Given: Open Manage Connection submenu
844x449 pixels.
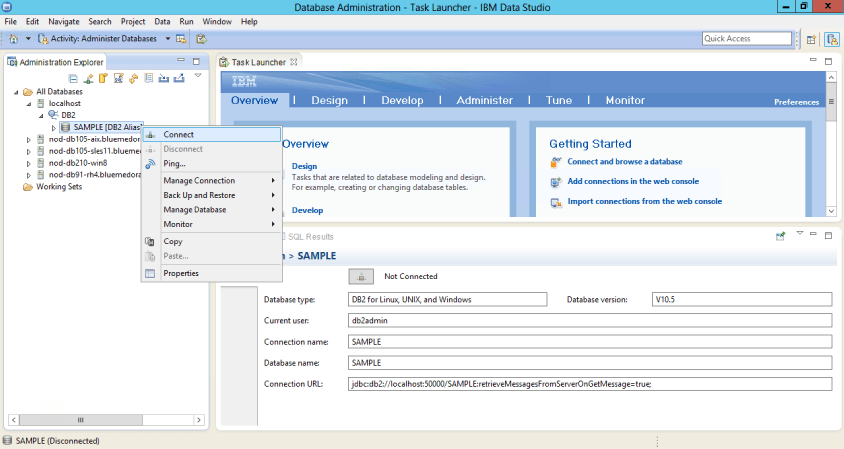Looking at the screenshot, I should click(212, 180).
